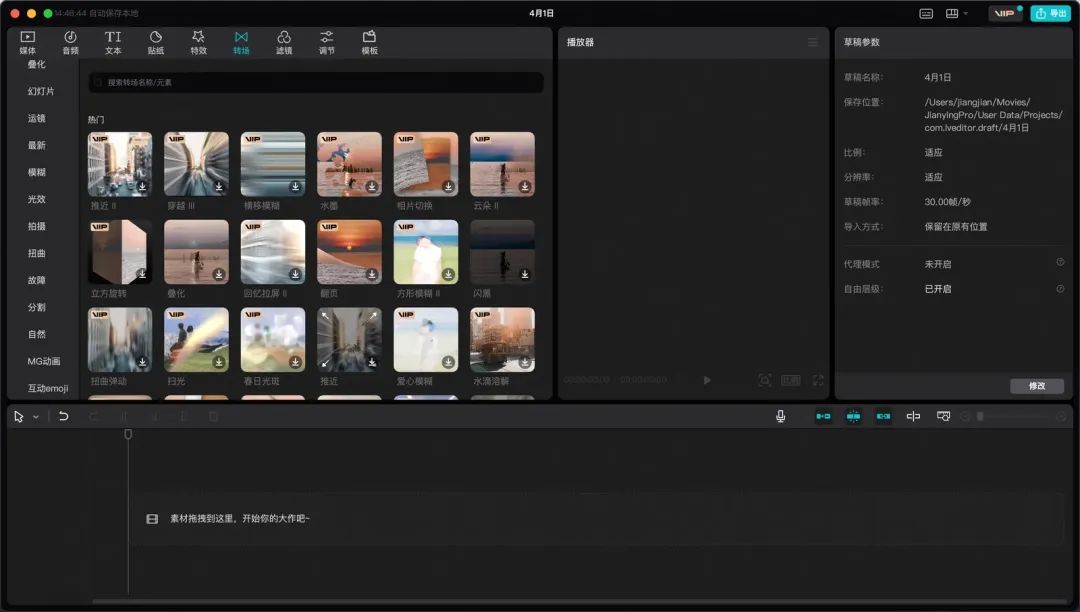Open the layout dropdown in title bar
This screenshot has height=612, width=1080.
957,13
